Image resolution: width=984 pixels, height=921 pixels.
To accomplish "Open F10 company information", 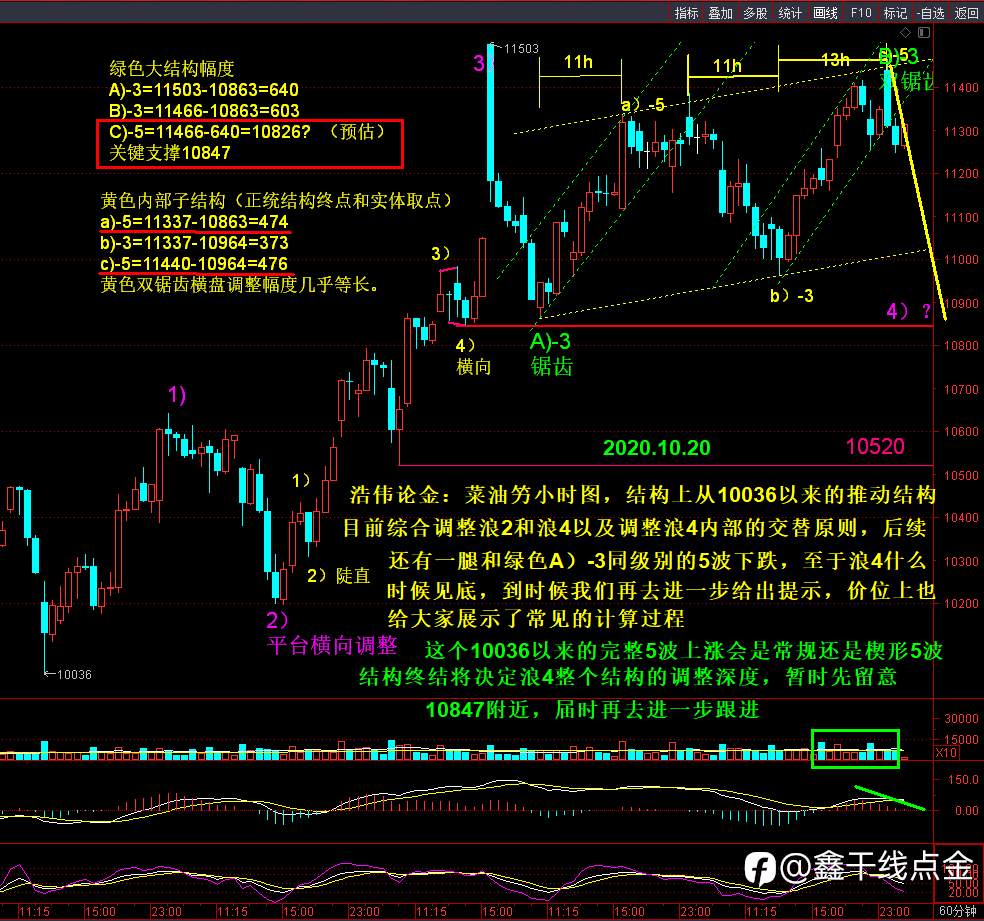I will [x=861, y=13].
